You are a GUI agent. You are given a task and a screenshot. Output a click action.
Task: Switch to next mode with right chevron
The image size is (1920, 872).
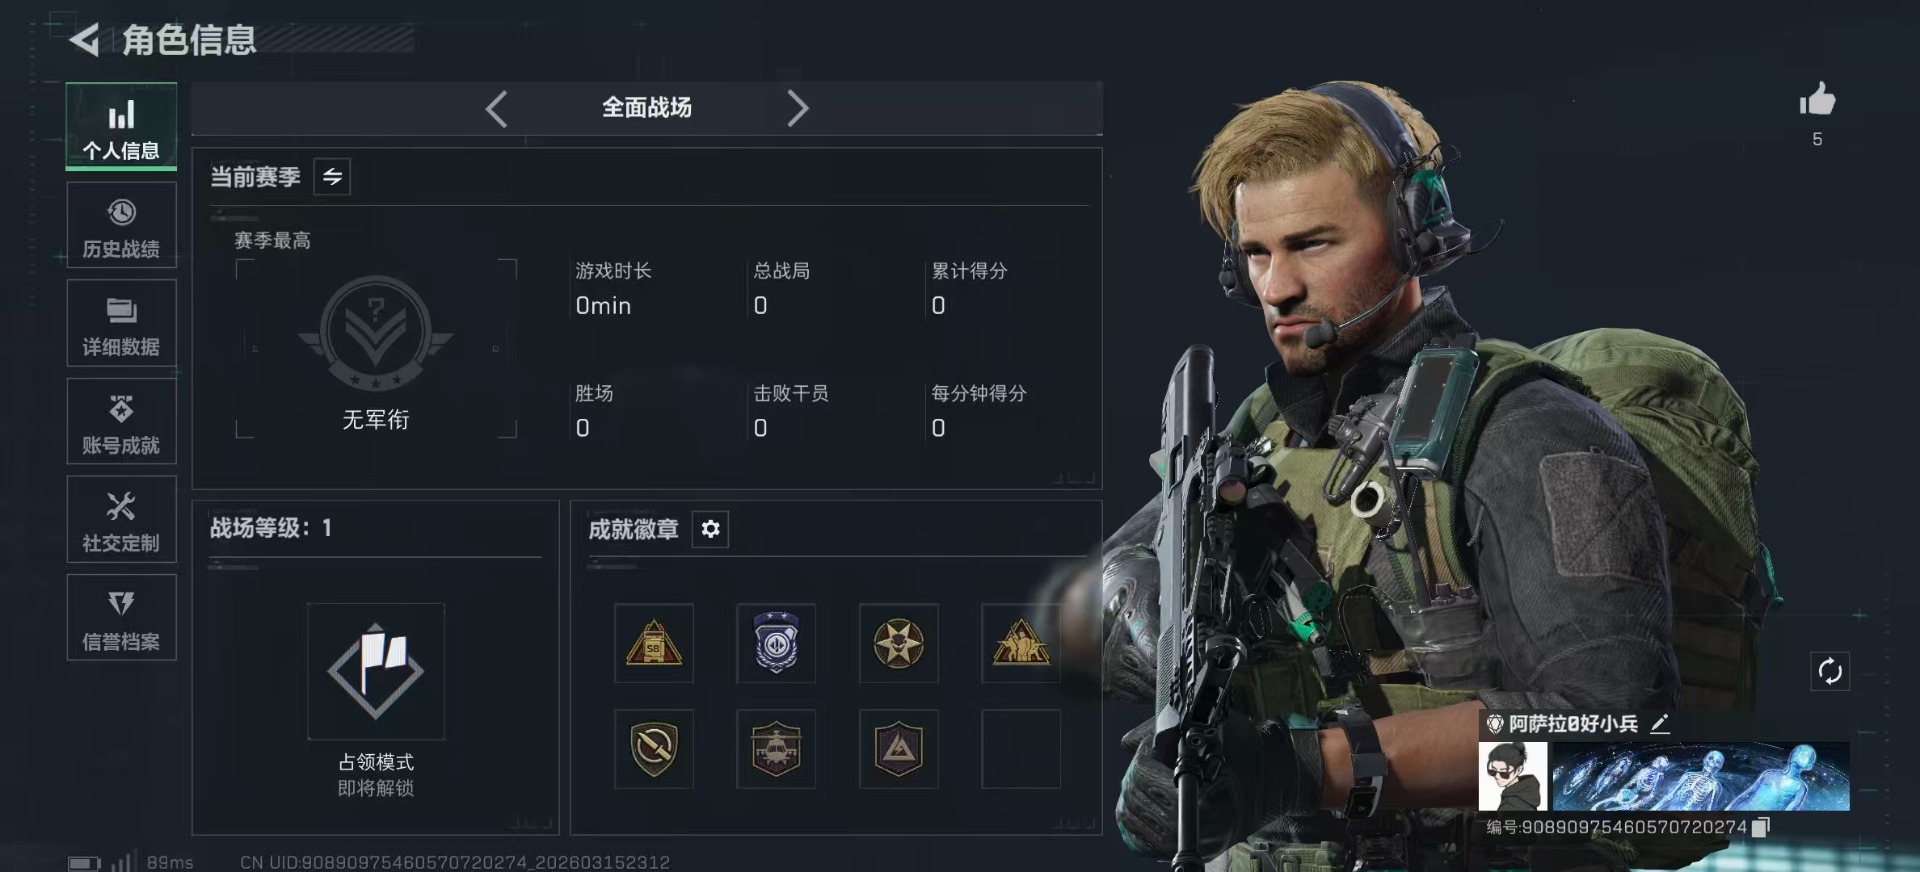click(x=797, y=108)
